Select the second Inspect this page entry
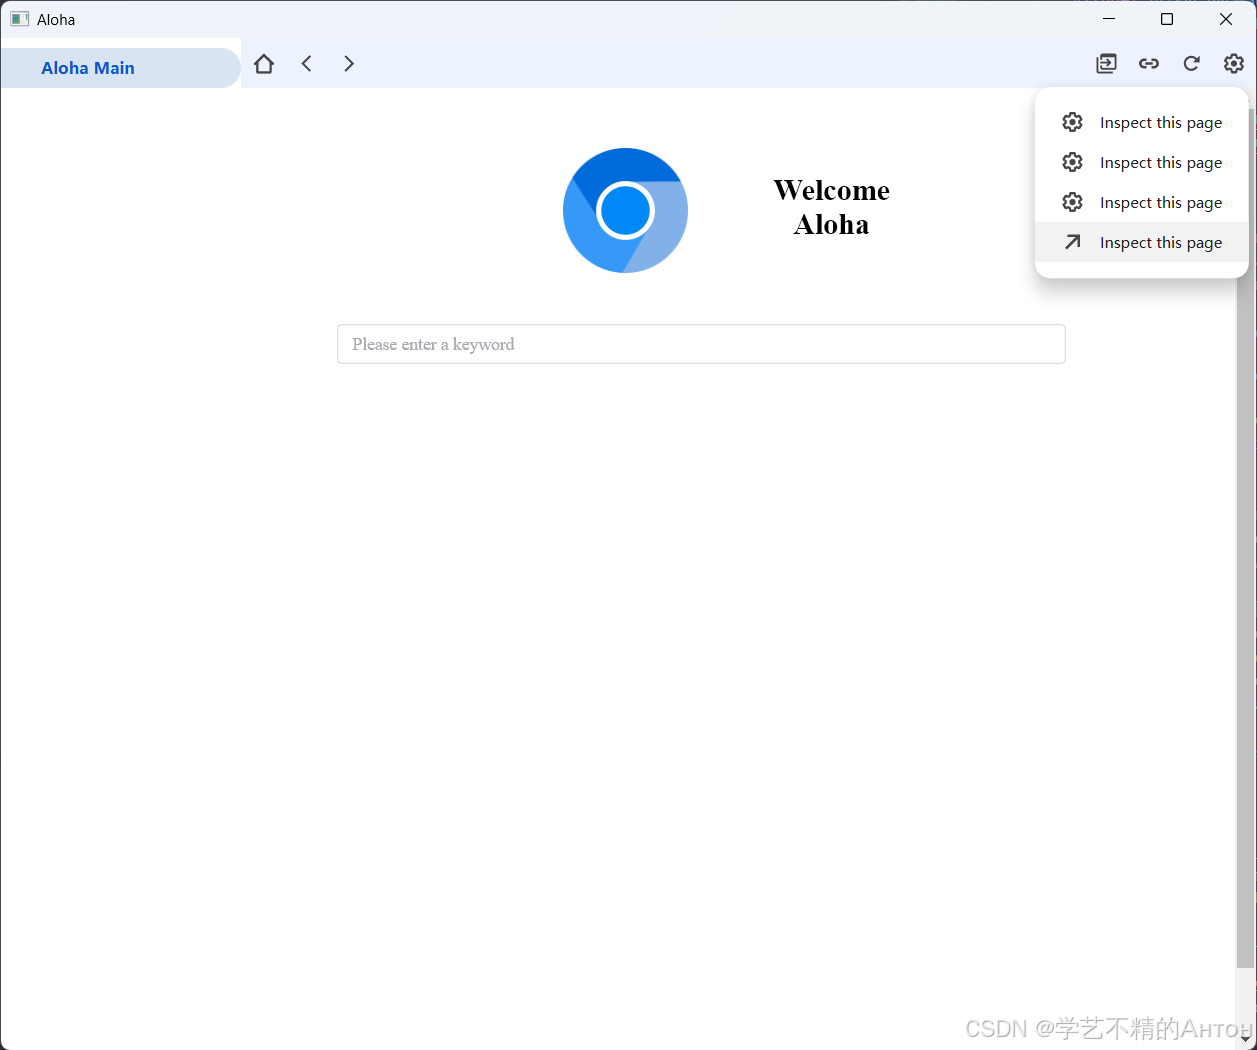This screenshot has height=1050, width=1257. click(1161, 162)
